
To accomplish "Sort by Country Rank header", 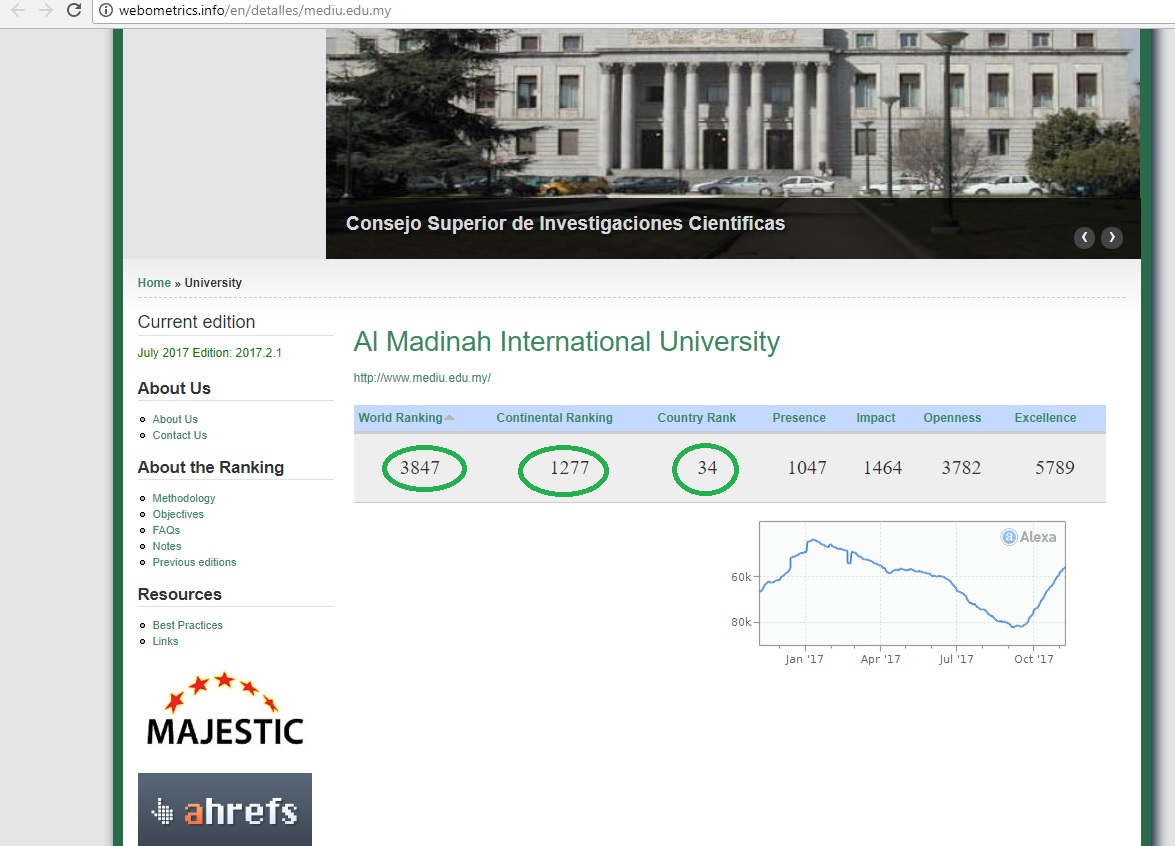I will pos(696,418).
